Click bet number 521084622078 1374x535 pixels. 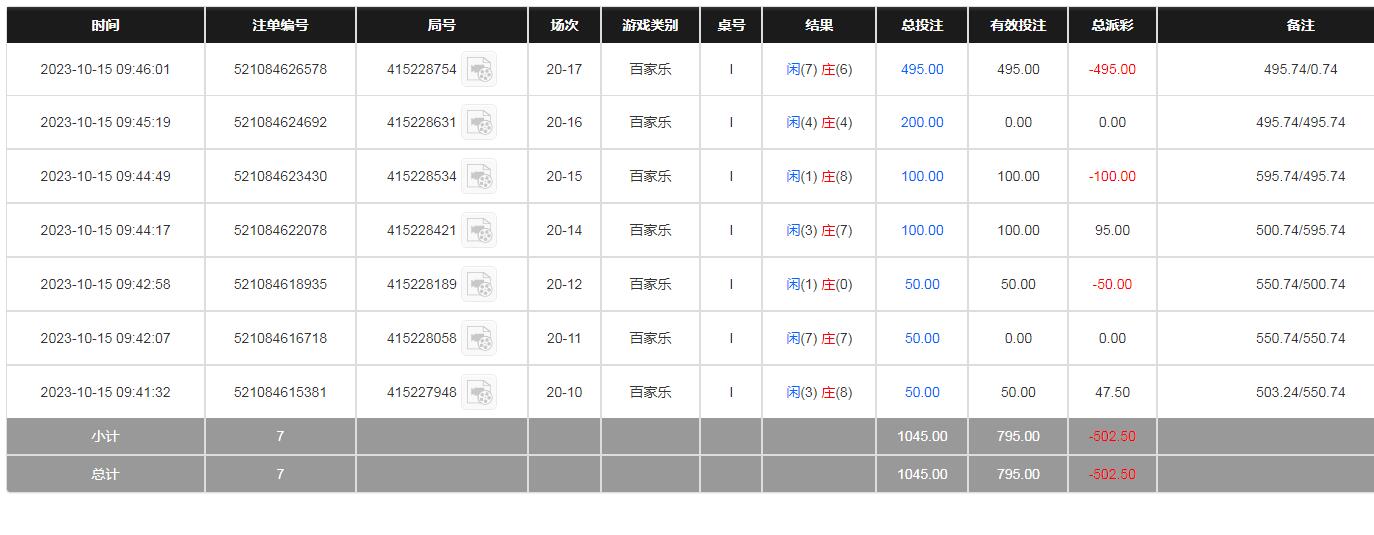280,231
